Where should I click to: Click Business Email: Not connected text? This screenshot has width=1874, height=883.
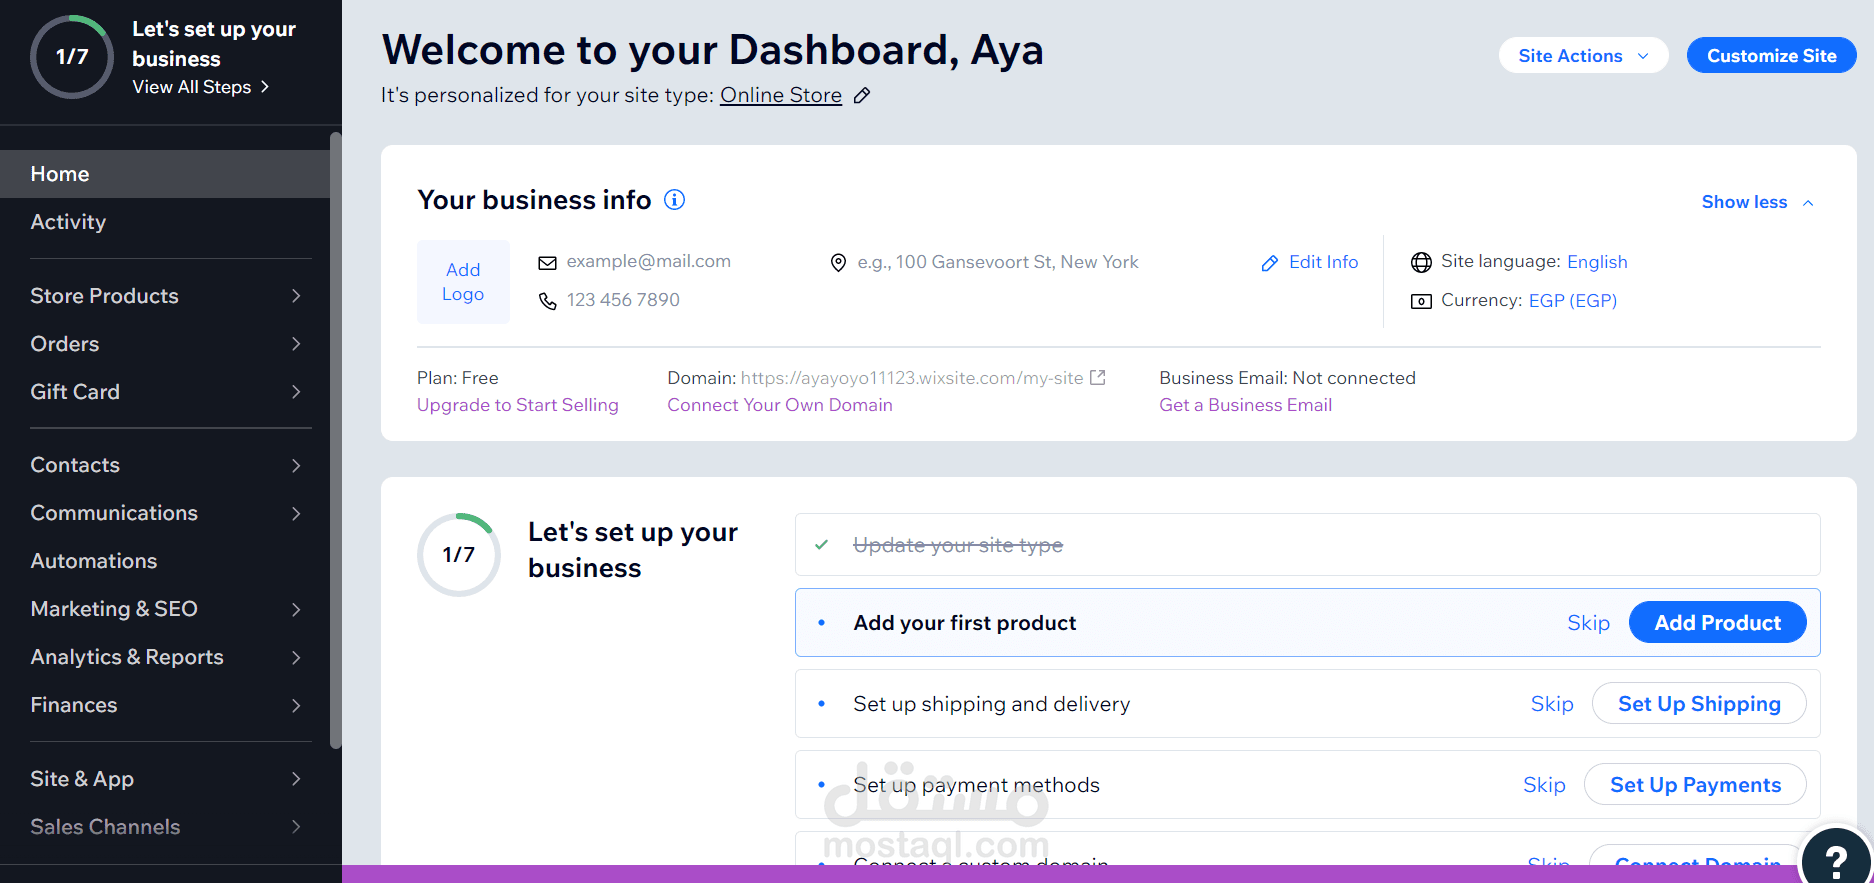(x=1287, y=378)
